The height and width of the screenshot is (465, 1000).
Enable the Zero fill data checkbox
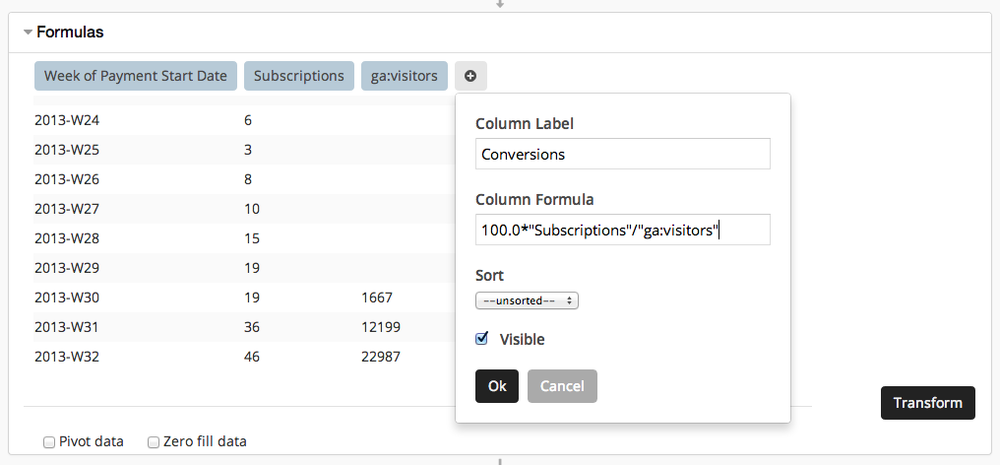[154, 441]
